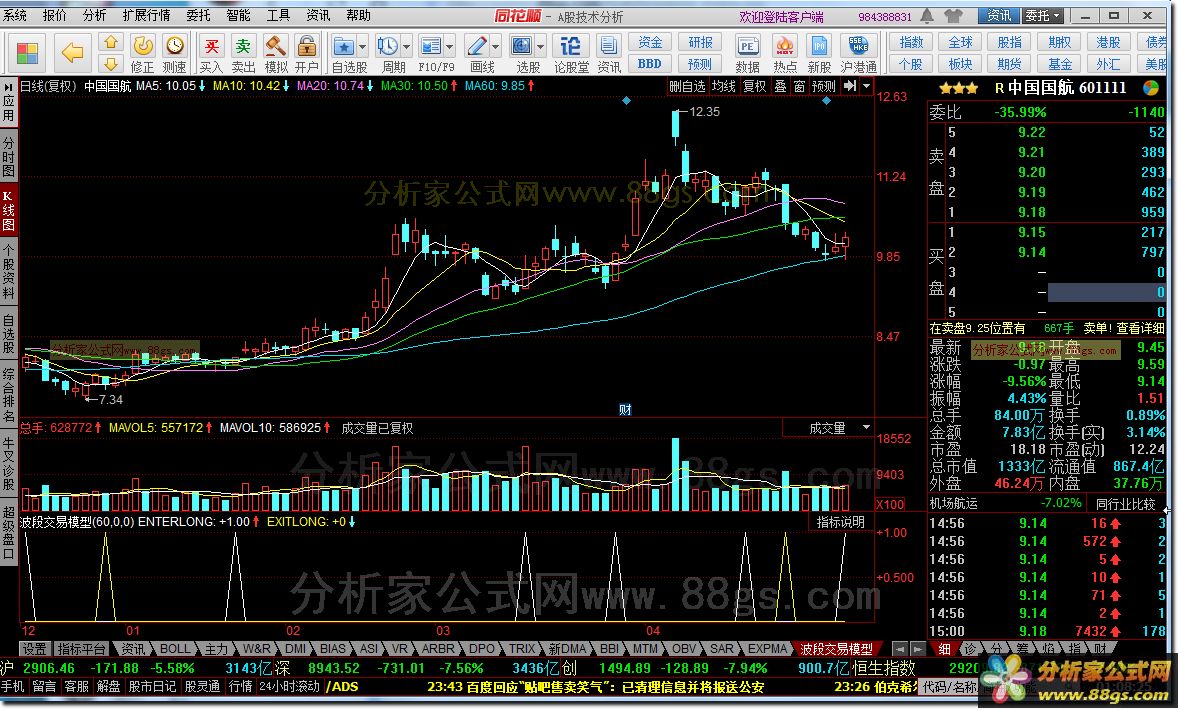Screen dimensions: 1180x710
Task: Open the 沪港通 SSE HKE icon
Action: 858,47
